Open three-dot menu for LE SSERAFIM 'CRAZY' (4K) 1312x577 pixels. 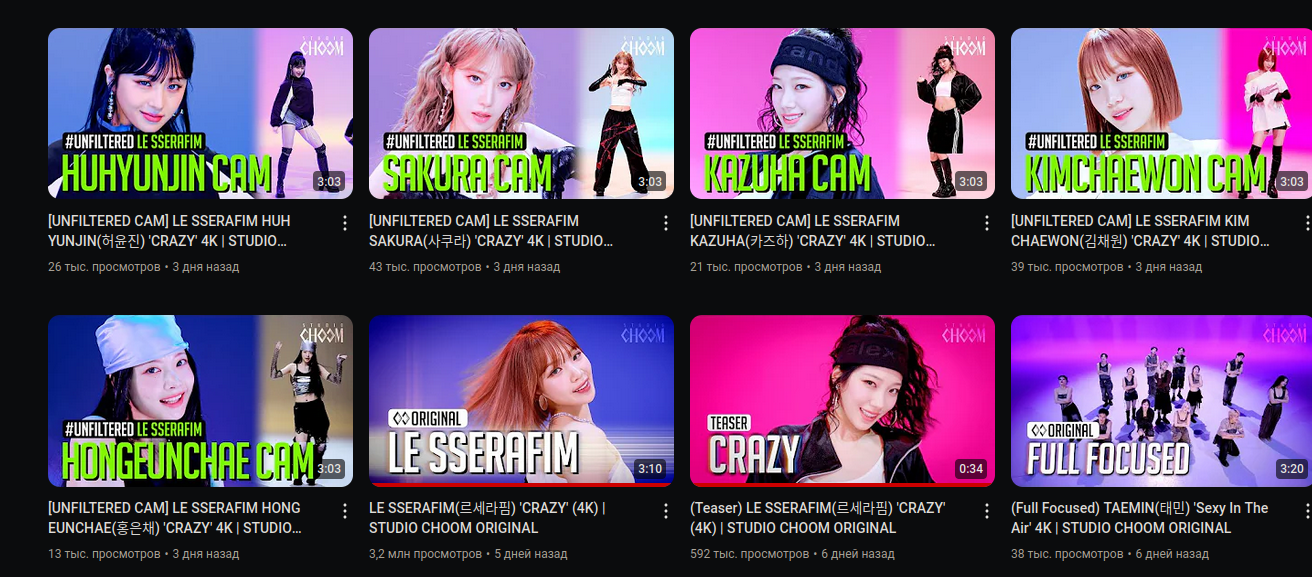tap(666, 510)
